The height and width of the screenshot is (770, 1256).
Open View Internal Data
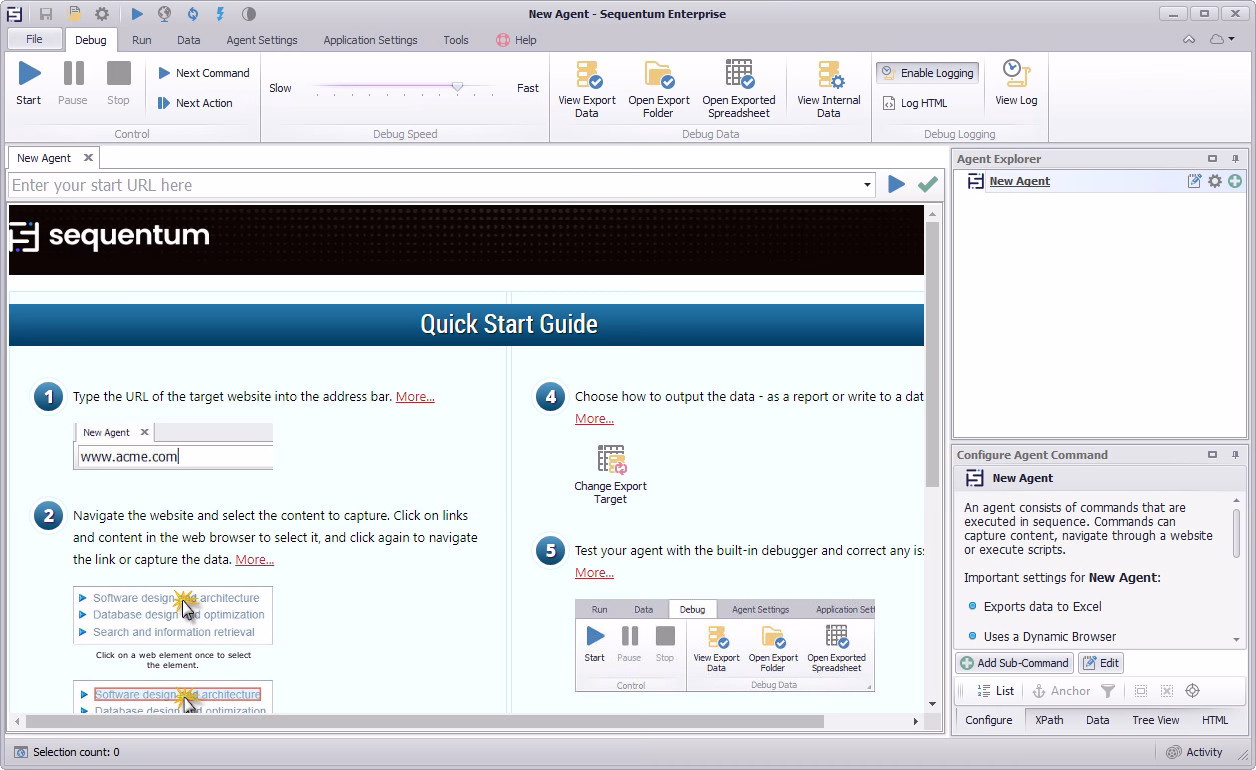coord(829,90)
